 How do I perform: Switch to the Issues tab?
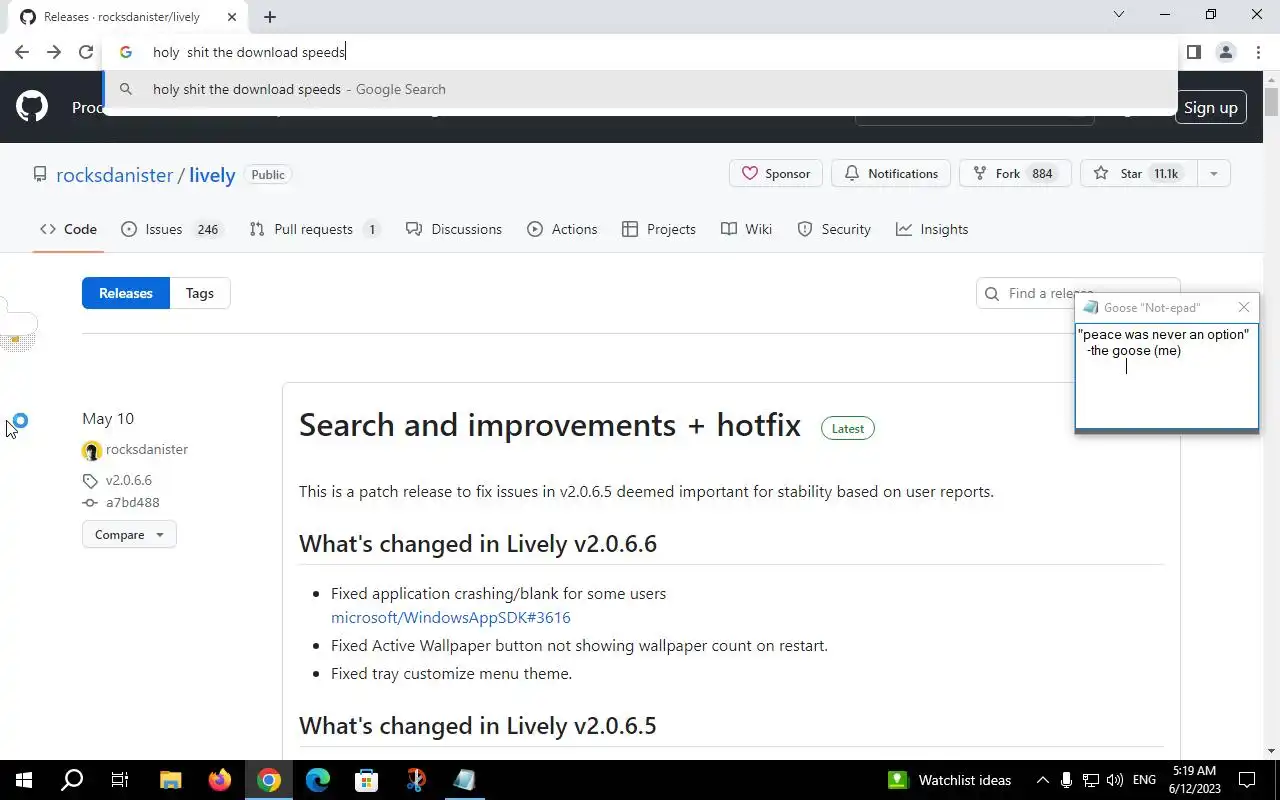click(x=170, y=229)
